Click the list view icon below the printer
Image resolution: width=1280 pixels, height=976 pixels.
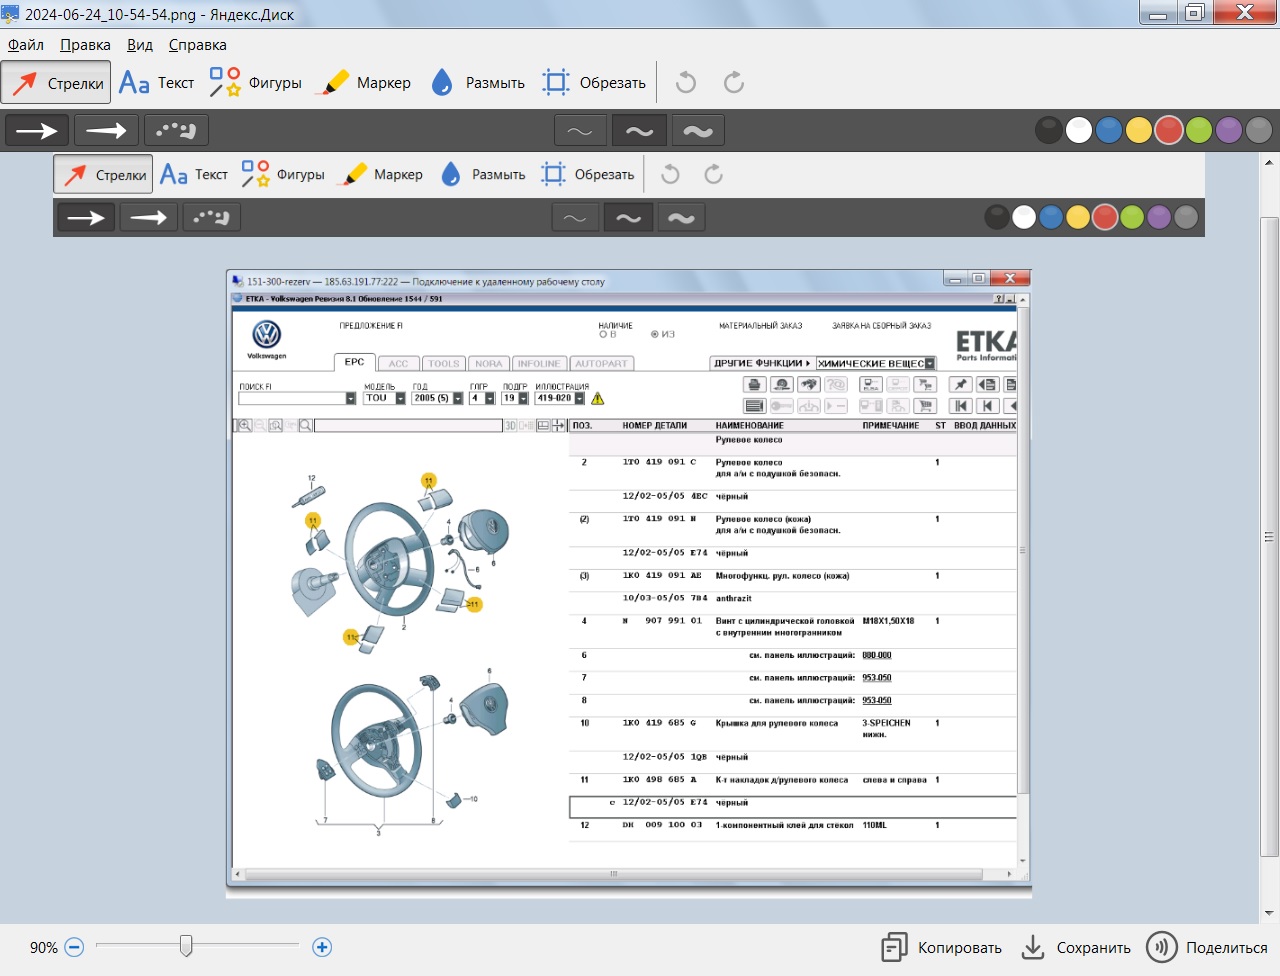755,406
